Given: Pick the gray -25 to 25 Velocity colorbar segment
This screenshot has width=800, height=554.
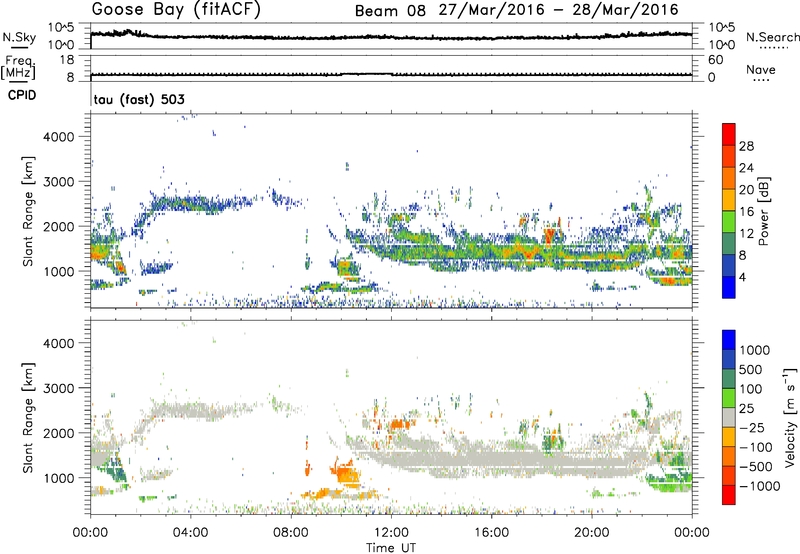Looking at the screenshot, I should [x=729, y=417].
